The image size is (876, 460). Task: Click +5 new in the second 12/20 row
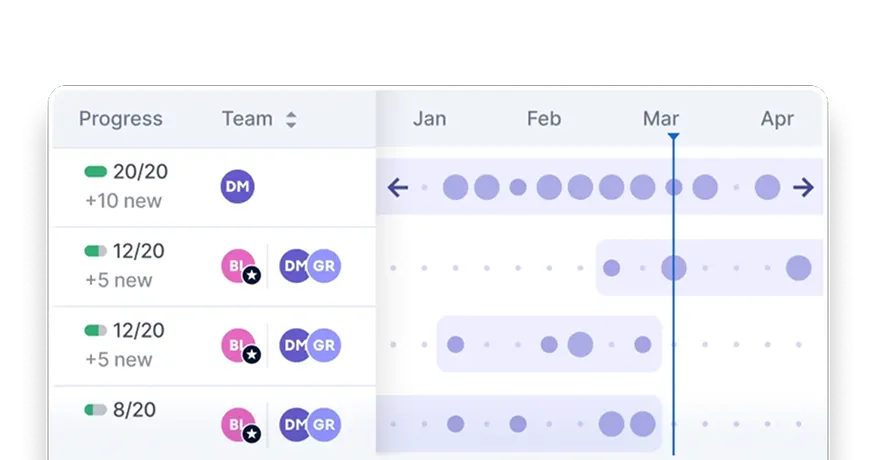(x=118, y=359)
